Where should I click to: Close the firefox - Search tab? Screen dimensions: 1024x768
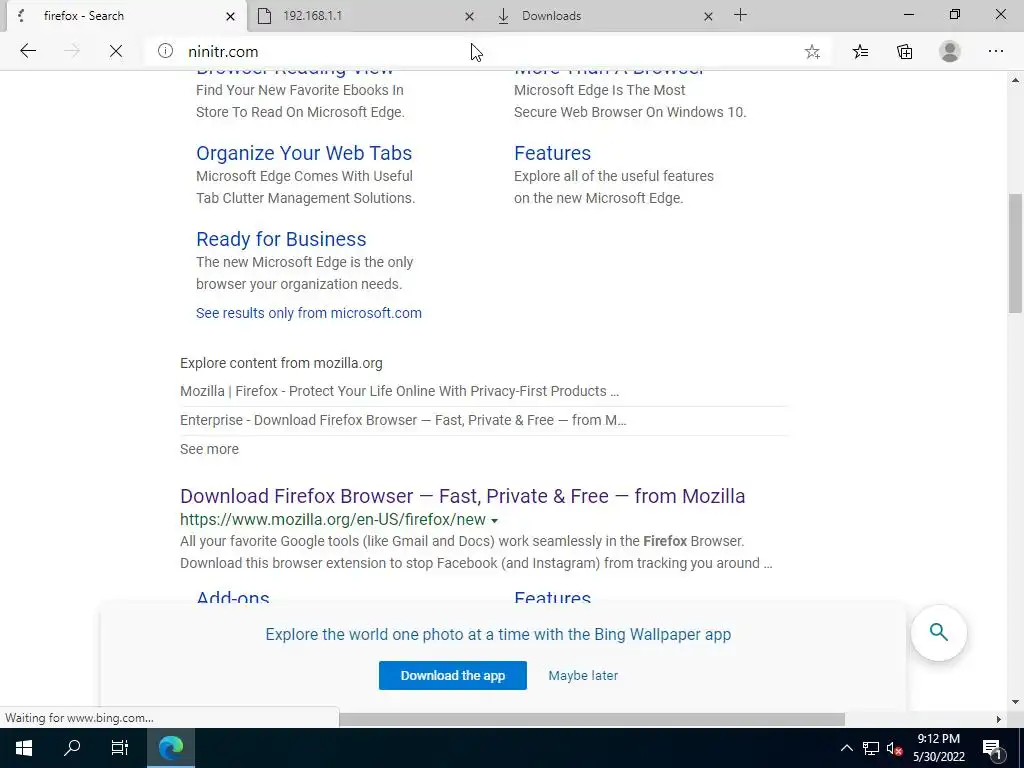[x=230, y=16]
